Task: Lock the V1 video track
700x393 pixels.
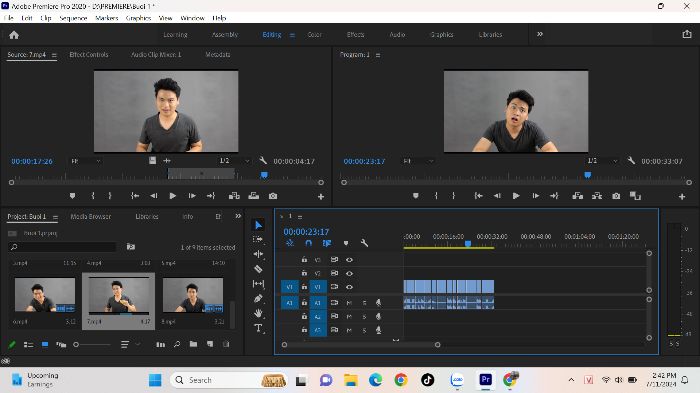Action: (x=304, y=287)
